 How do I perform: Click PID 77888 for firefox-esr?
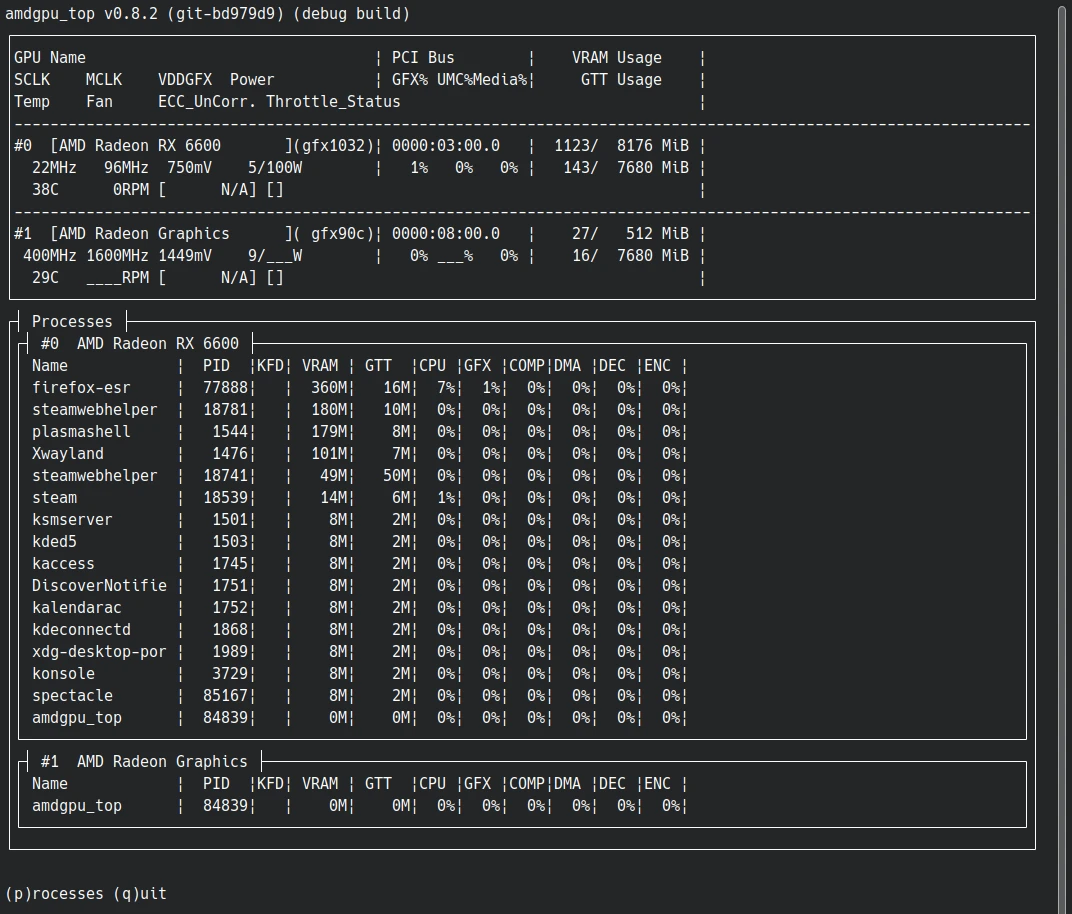(225, 388)
